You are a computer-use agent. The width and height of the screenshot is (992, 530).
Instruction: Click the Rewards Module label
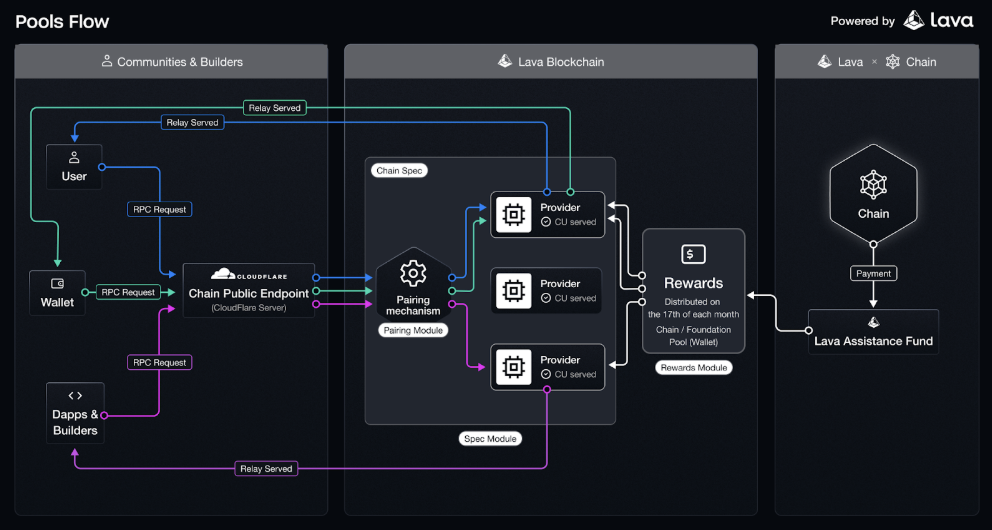pos(693,368)
